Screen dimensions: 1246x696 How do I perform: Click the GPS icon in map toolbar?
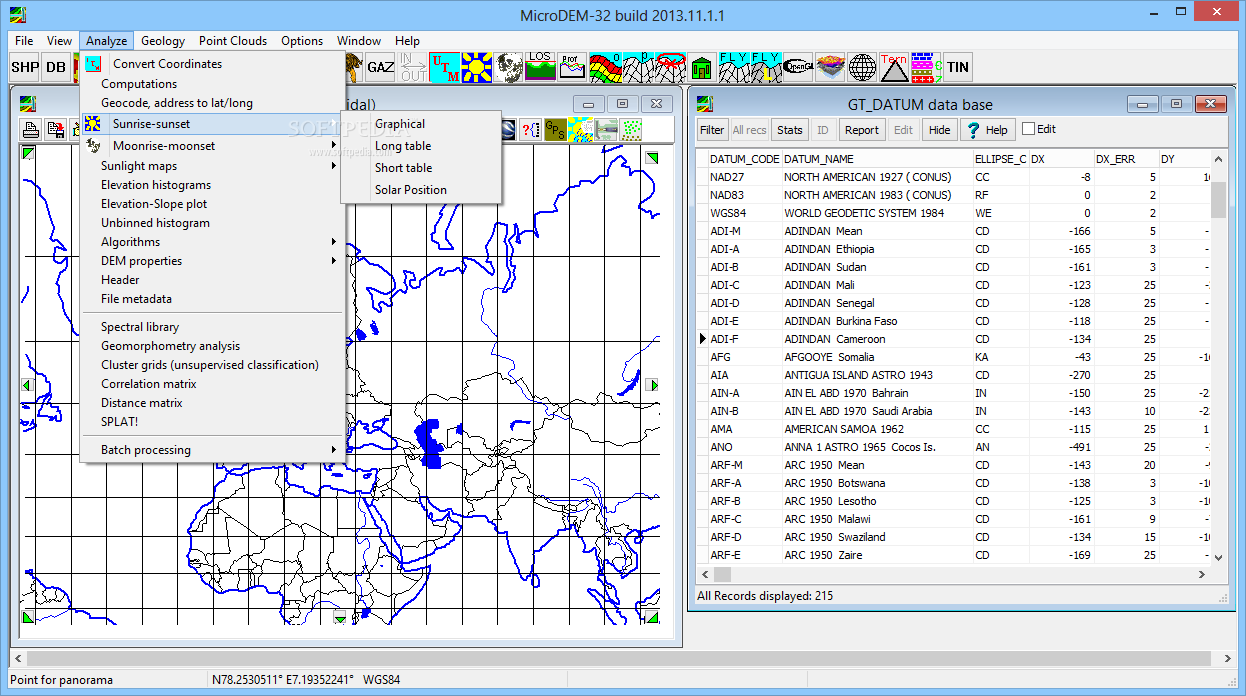[555, 129]
